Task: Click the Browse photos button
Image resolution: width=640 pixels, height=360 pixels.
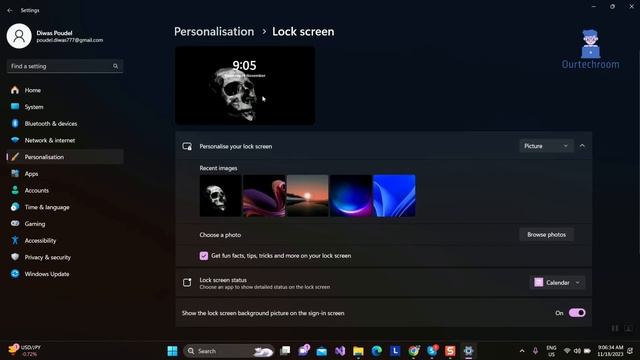Action: click(547, 235)
